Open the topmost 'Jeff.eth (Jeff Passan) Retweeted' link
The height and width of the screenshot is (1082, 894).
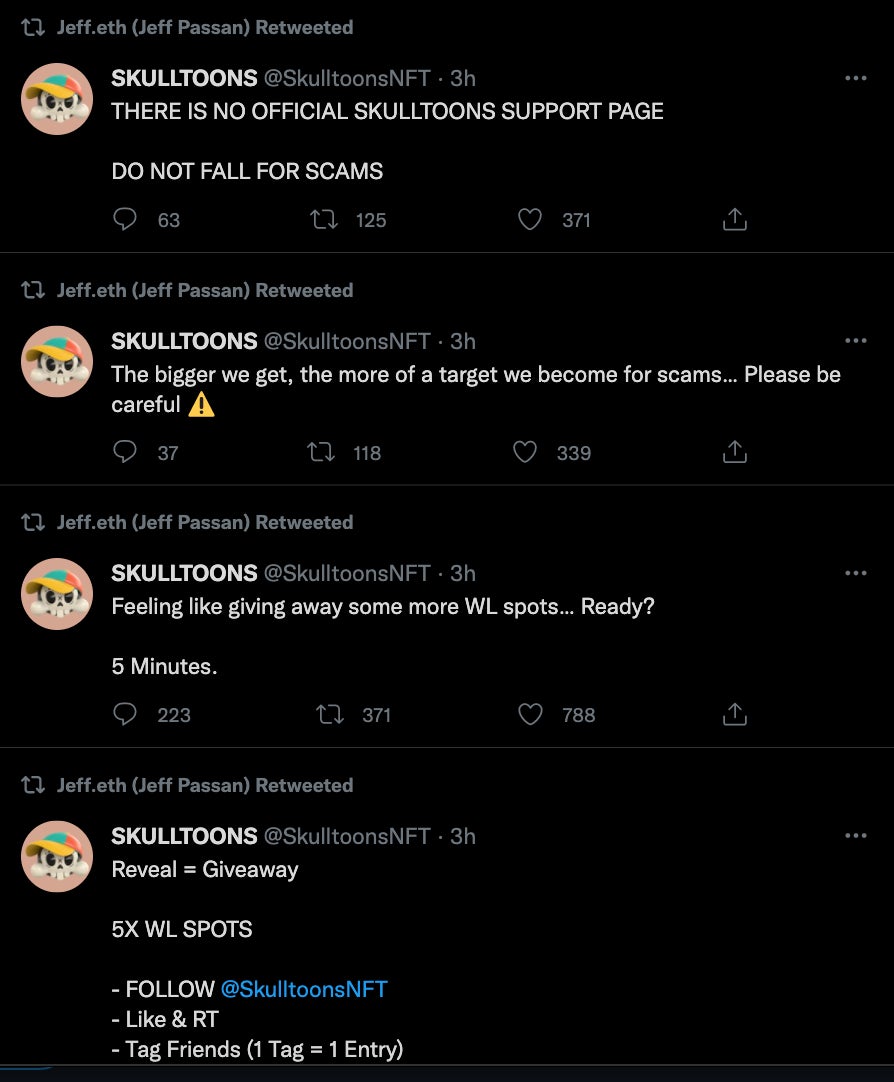coord(204,28)
